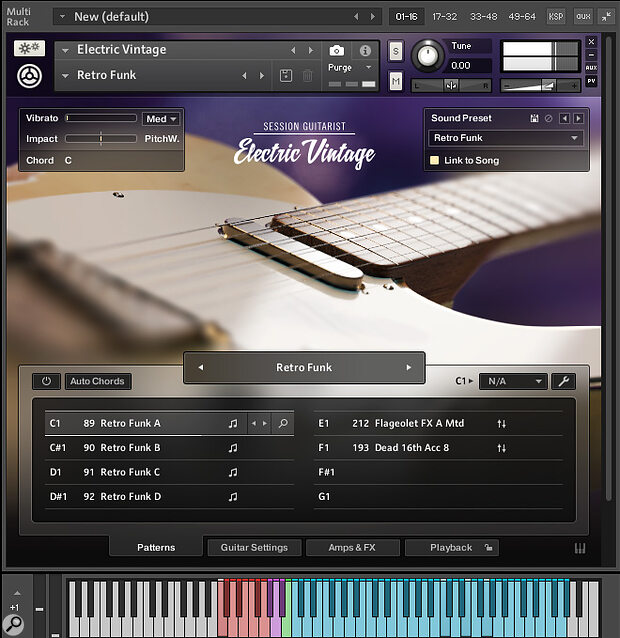
Task: Expand the Electric Vintage instrument menu
Action: point(65,51)
